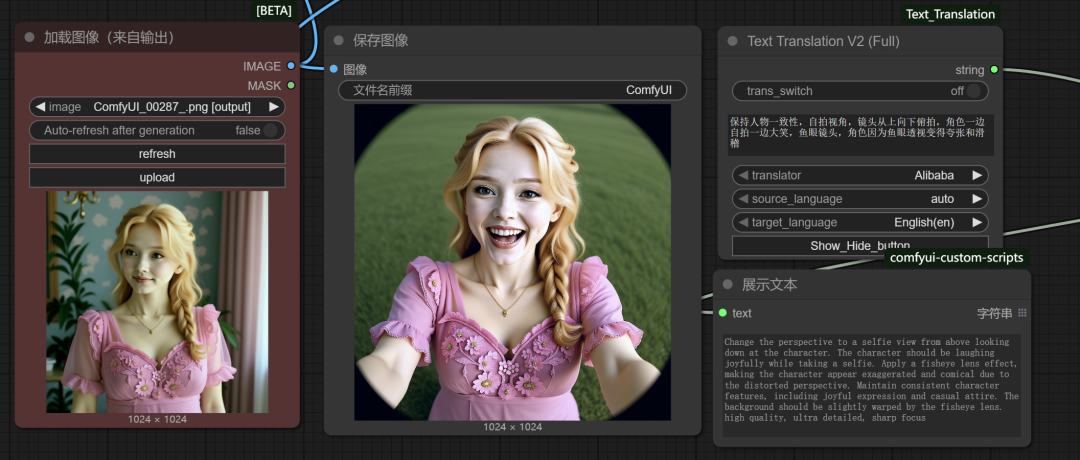Click the grid icon beside 字符串
This screenshot has width=1080, height=460.
point(1022,313)
